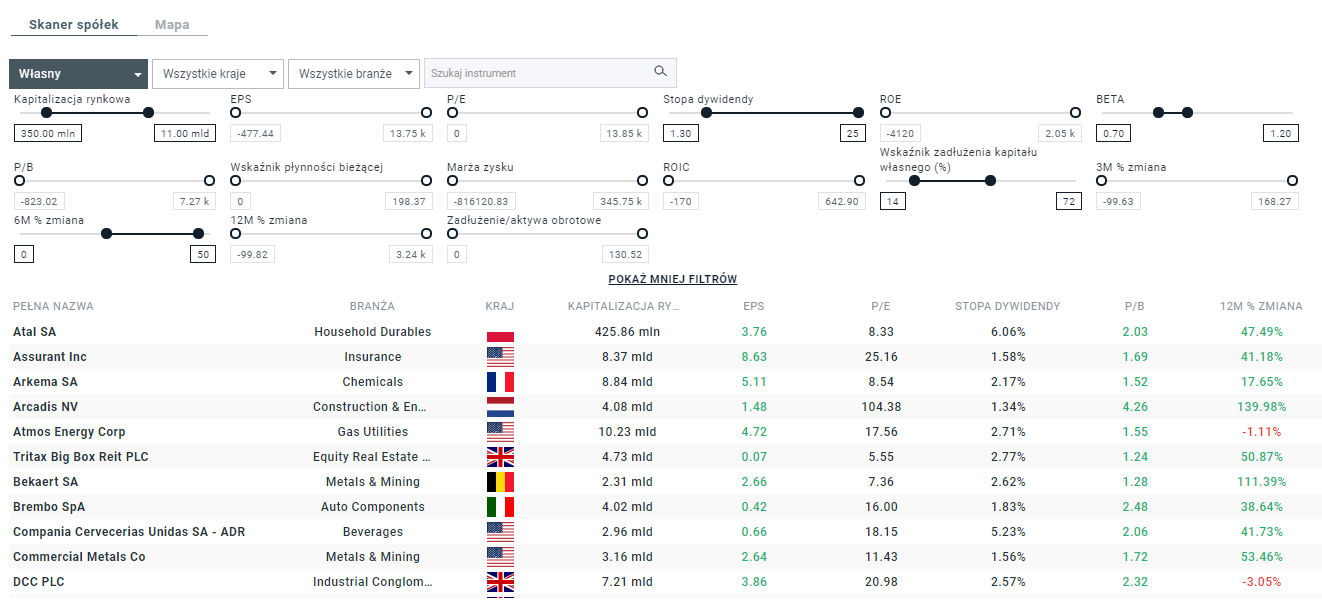Click the US flag in Assurant Inc row
1322x607 pixels.
click(500, 357)
